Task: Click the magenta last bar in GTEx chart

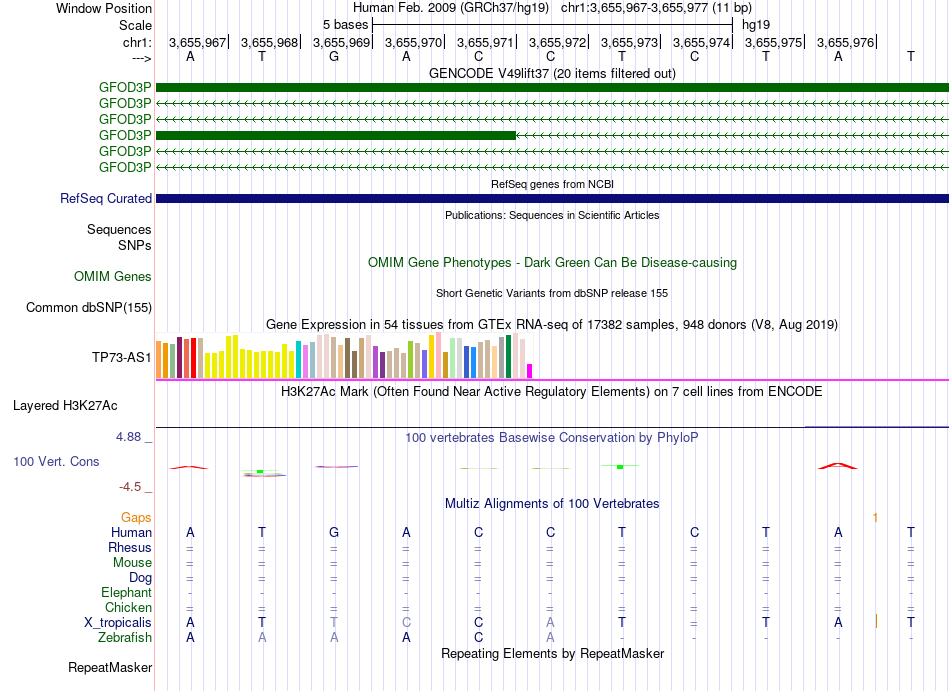Action: 530,371
